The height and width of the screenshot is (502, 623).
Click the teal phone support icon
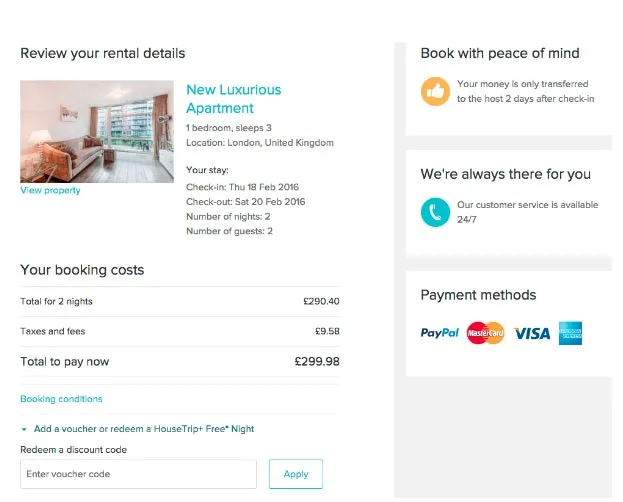[x=435, y=212]
